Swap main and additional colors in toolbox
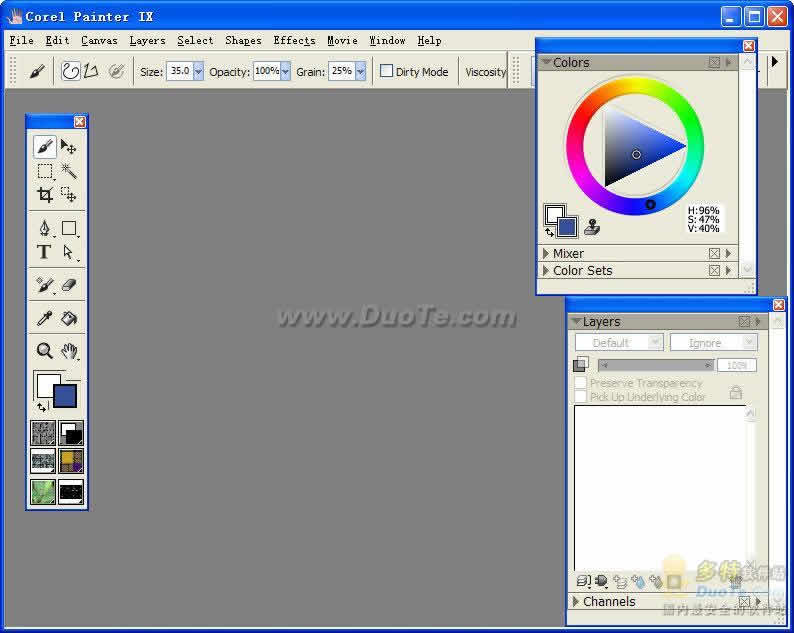This screenshot has height=633, width=794. [x=42, y=407]
